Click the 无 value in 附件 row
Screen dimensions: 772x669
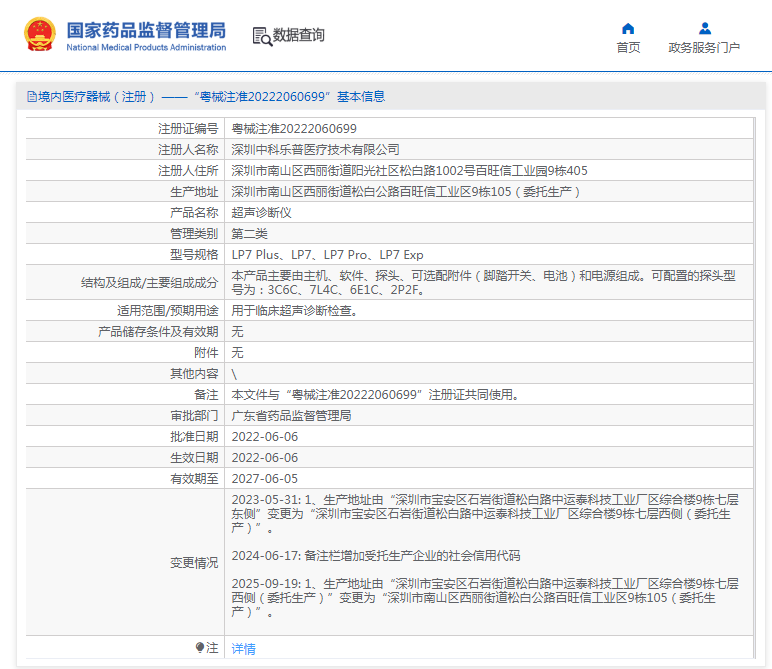tap(237, 353)
